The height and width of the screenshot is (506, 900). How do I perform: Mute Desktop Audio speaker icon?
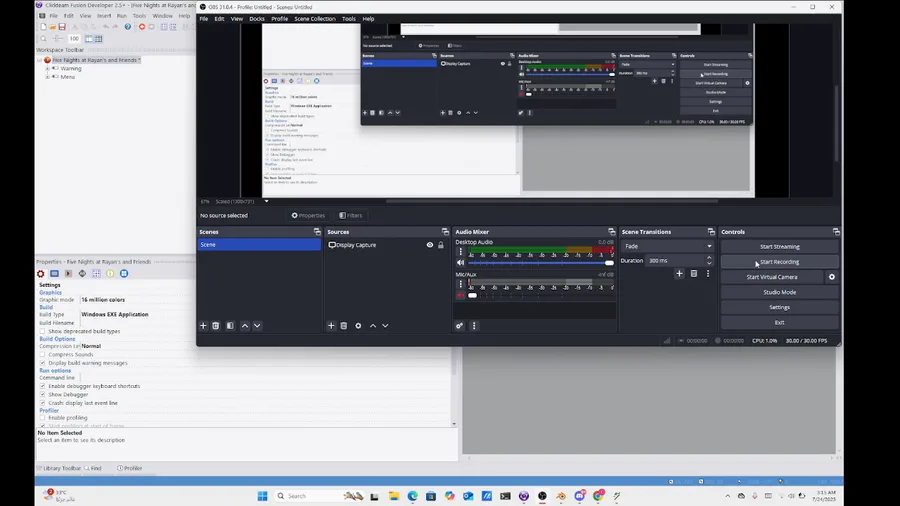[460, 263]
